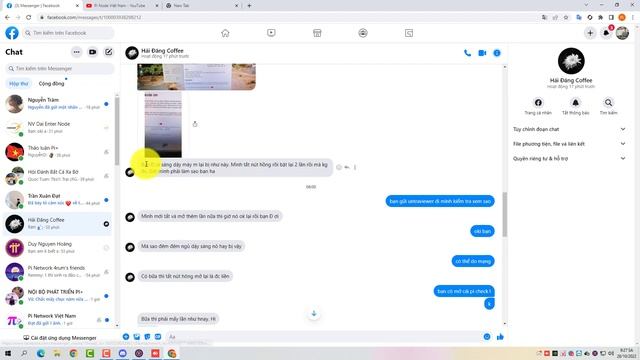Open the Groups icon in top navigation
Viewport: 640px width, 360px height.
pyautogui.click(x=363, y=33)
